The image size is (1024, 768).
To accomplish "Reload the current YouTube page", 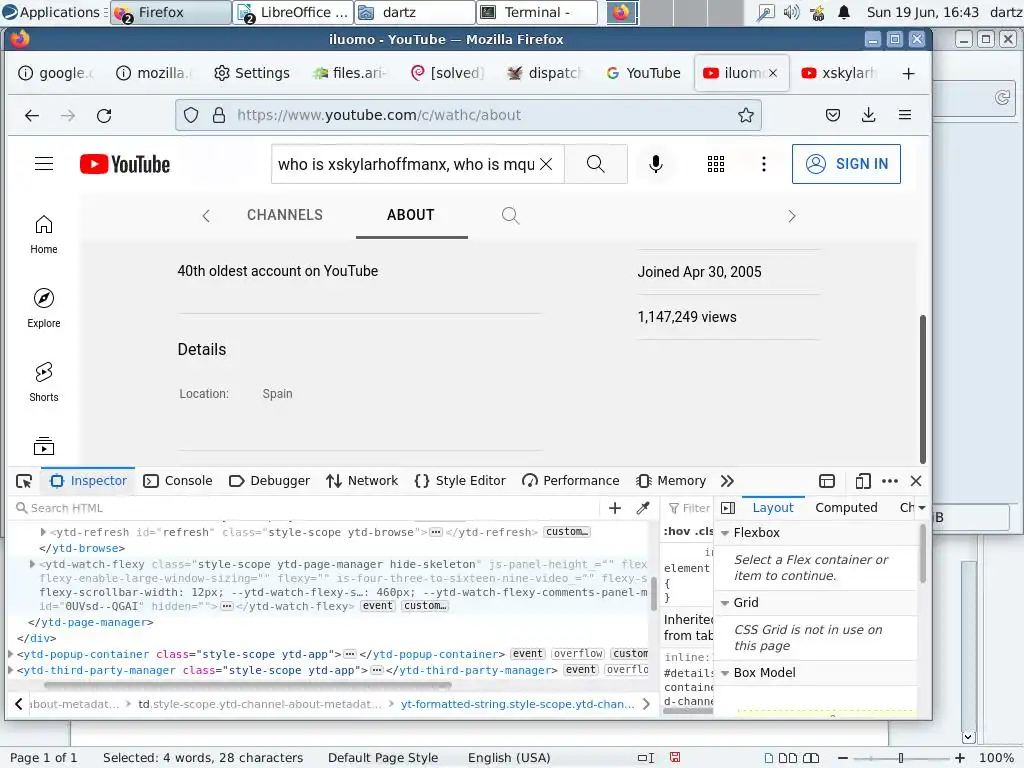I will coord(104,116).
